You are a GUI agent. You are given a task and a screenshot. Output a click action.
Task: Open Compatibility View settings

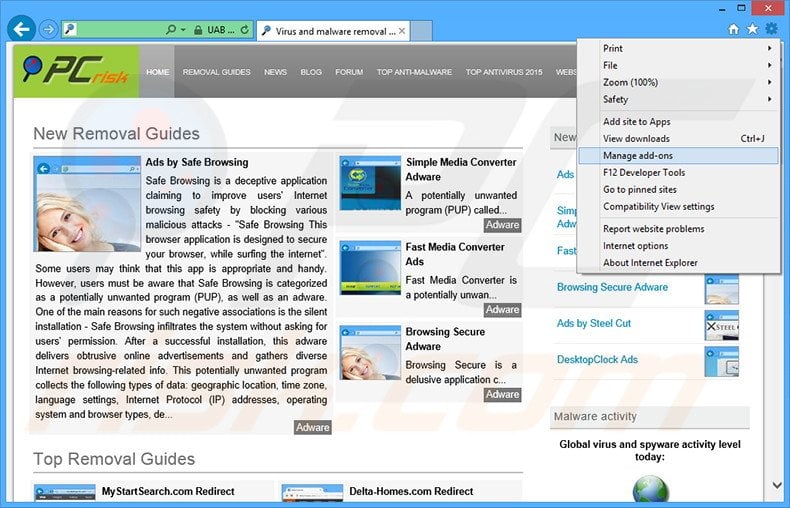678,207
